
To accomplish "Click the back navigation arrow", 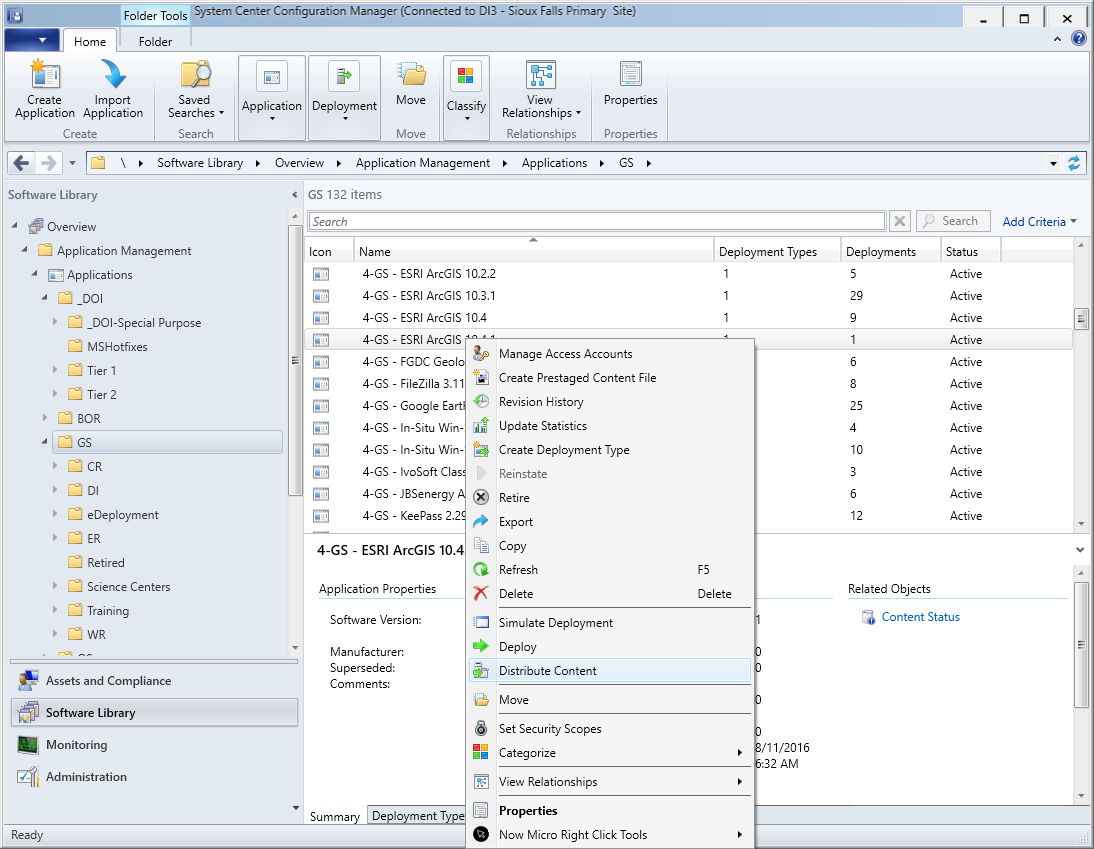I will (x=22, y=163).
